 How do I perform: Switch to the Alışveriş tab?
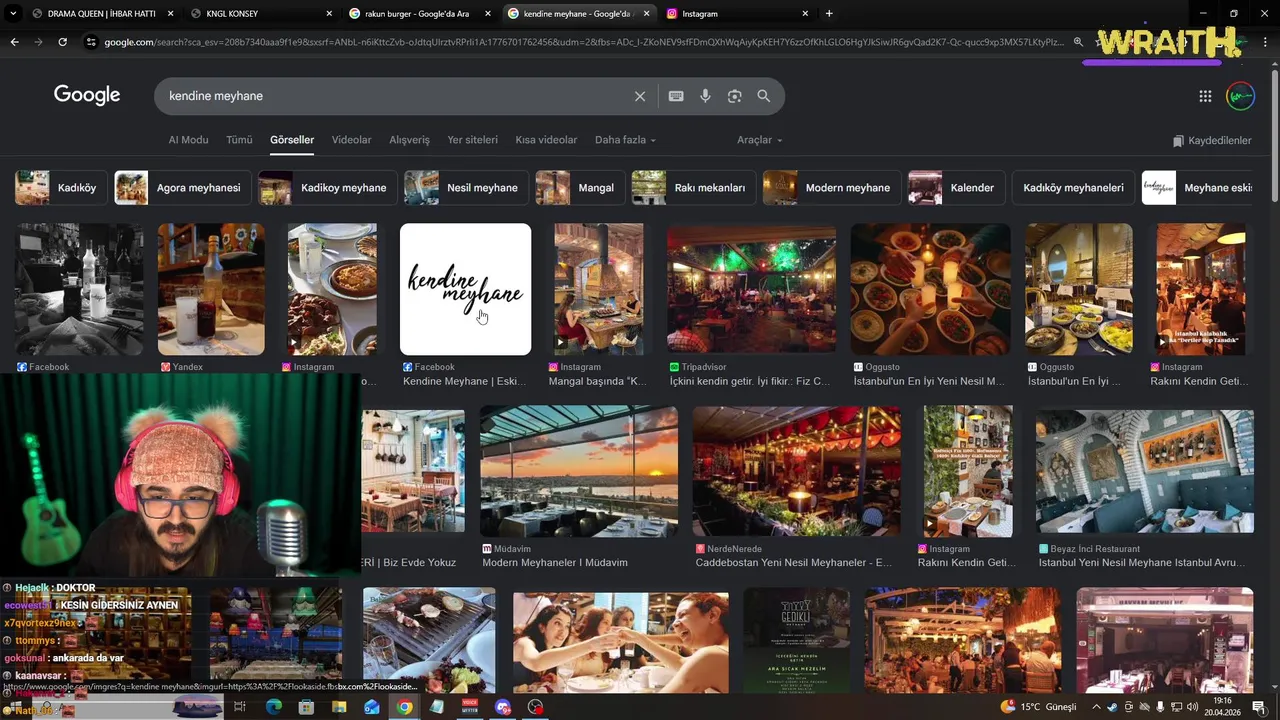pos(409,140)
